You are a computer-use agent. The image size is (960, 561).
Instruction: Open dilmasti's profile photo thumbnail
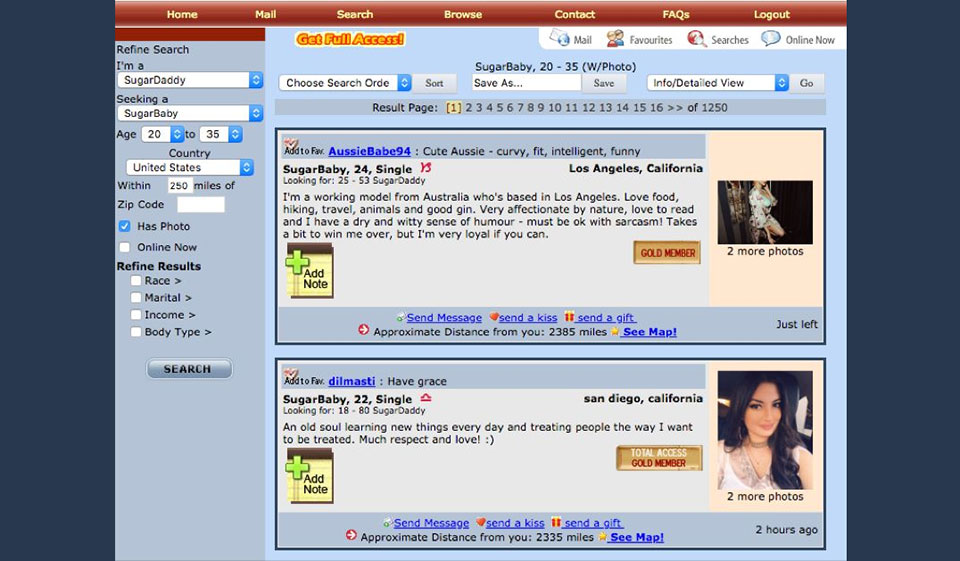tap(765, 430)
